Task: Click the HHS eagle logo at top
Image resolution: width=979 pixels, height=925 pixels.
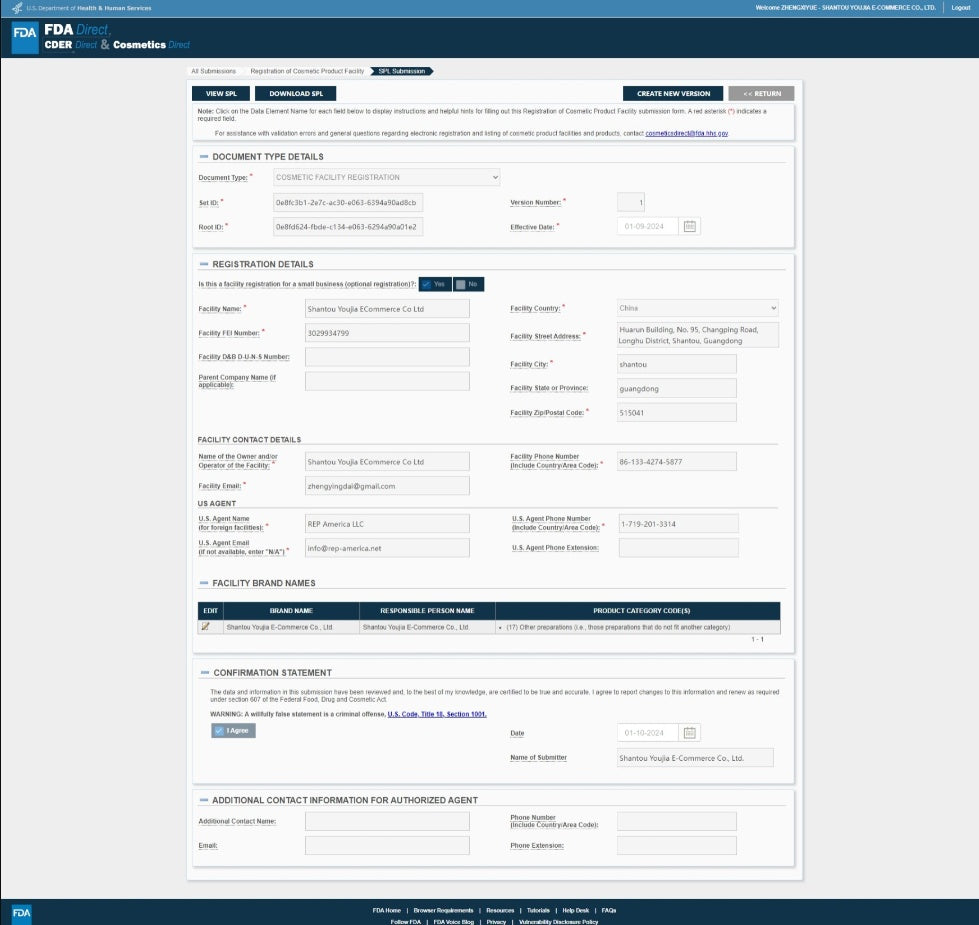Action: click(x=17, y=8)
